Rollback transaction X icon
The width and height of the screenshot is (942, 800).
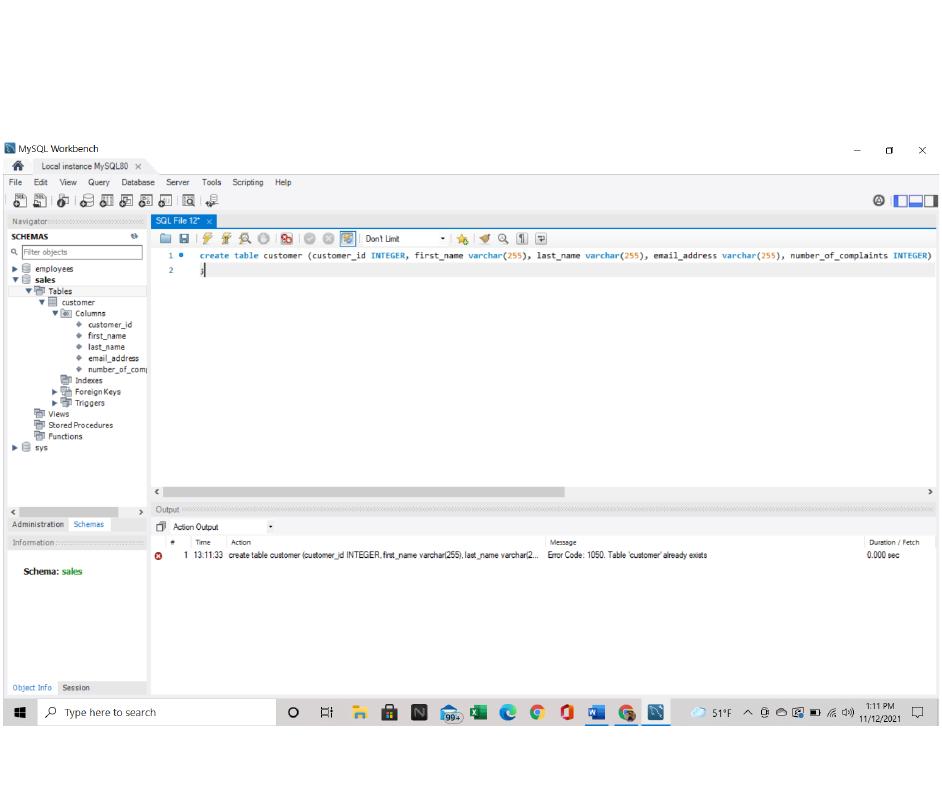pos(328,239)
